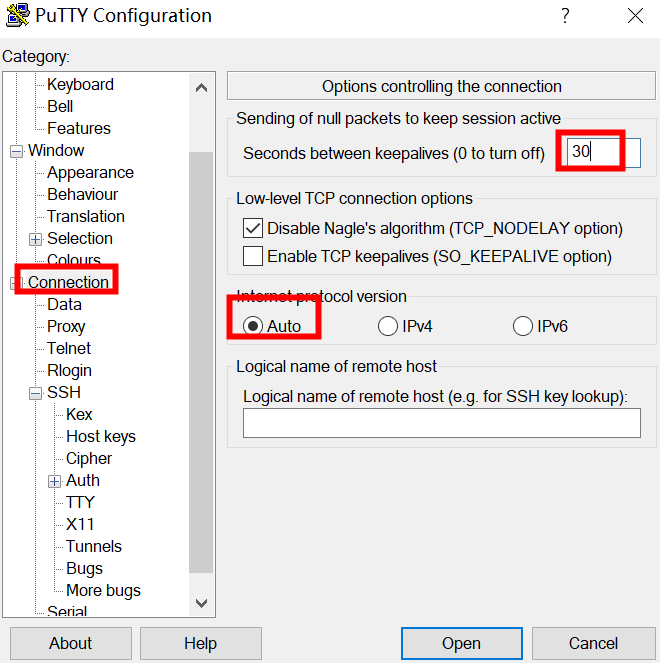The image size is (660, 663).
Task: Expand the Auth tree node
Action: click(55, 481)
